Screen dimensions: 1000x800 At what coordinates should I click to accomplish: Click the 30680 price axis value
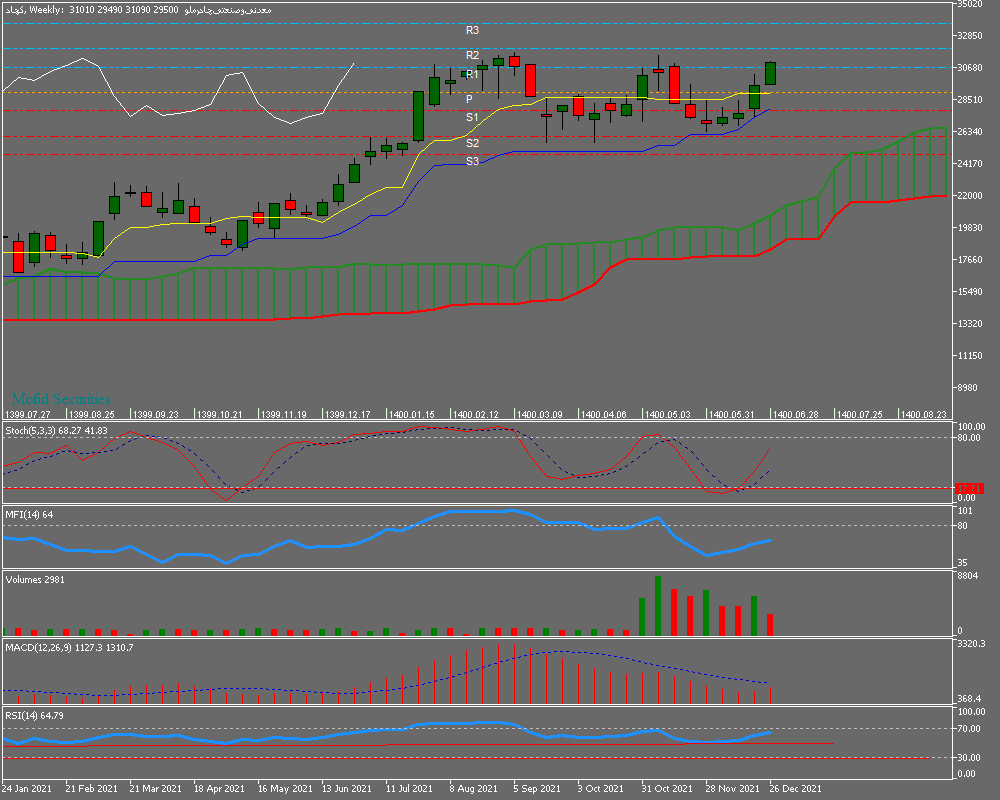(x=969, y=68)
